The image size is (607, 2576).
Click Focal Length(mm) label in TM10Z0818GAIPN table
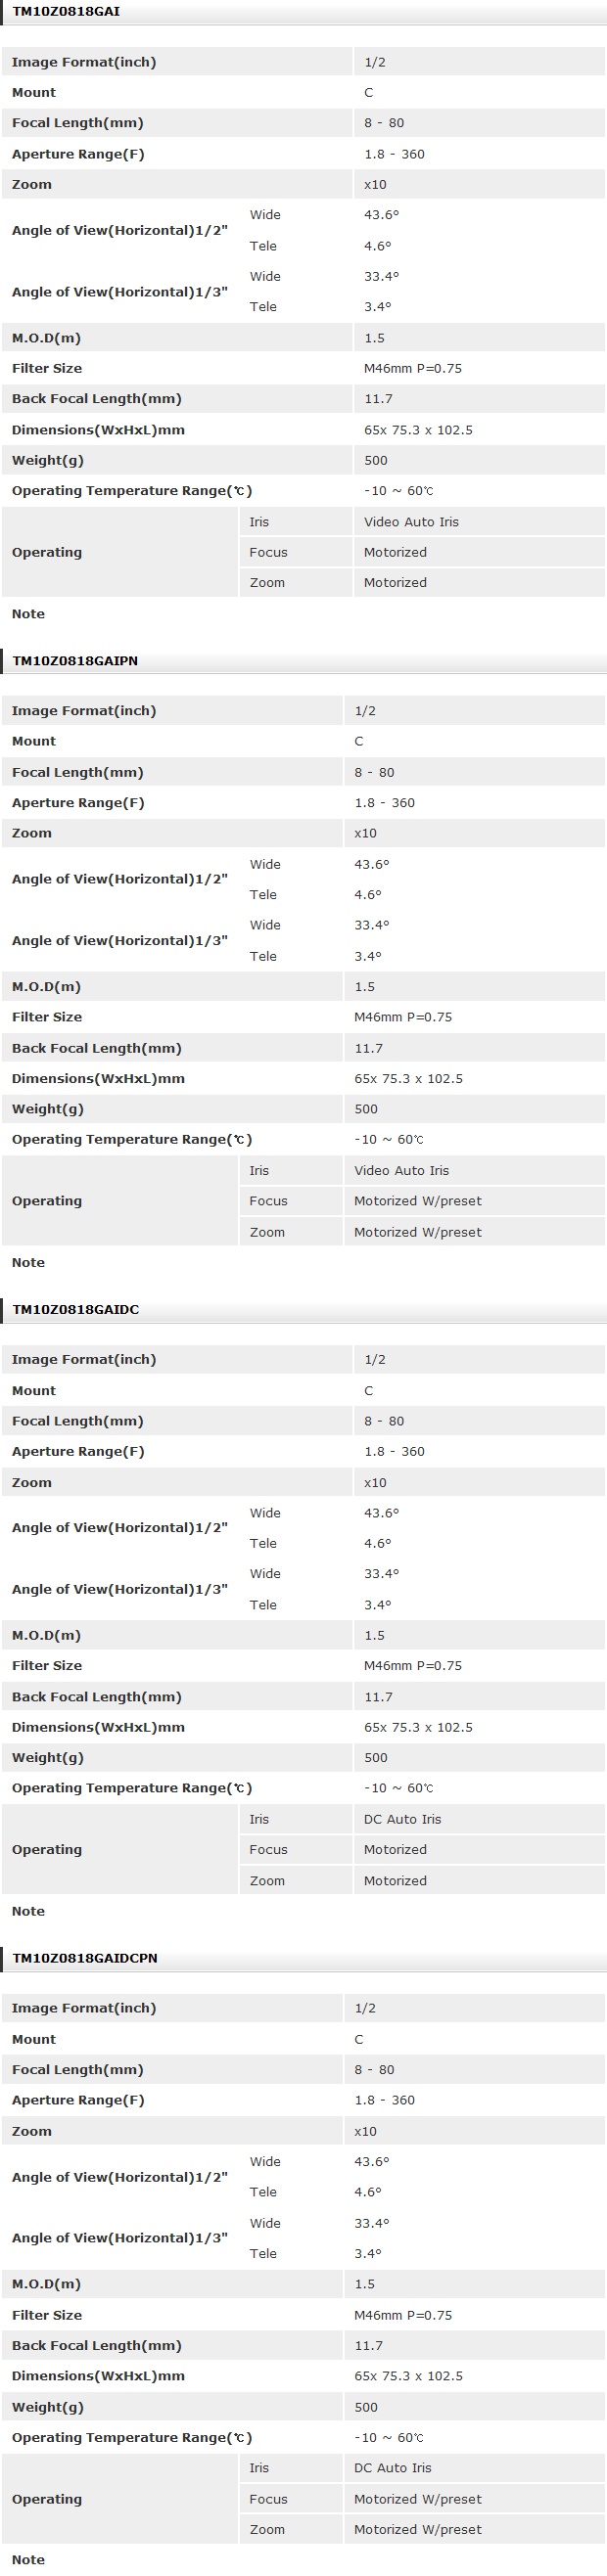(77, 772)
